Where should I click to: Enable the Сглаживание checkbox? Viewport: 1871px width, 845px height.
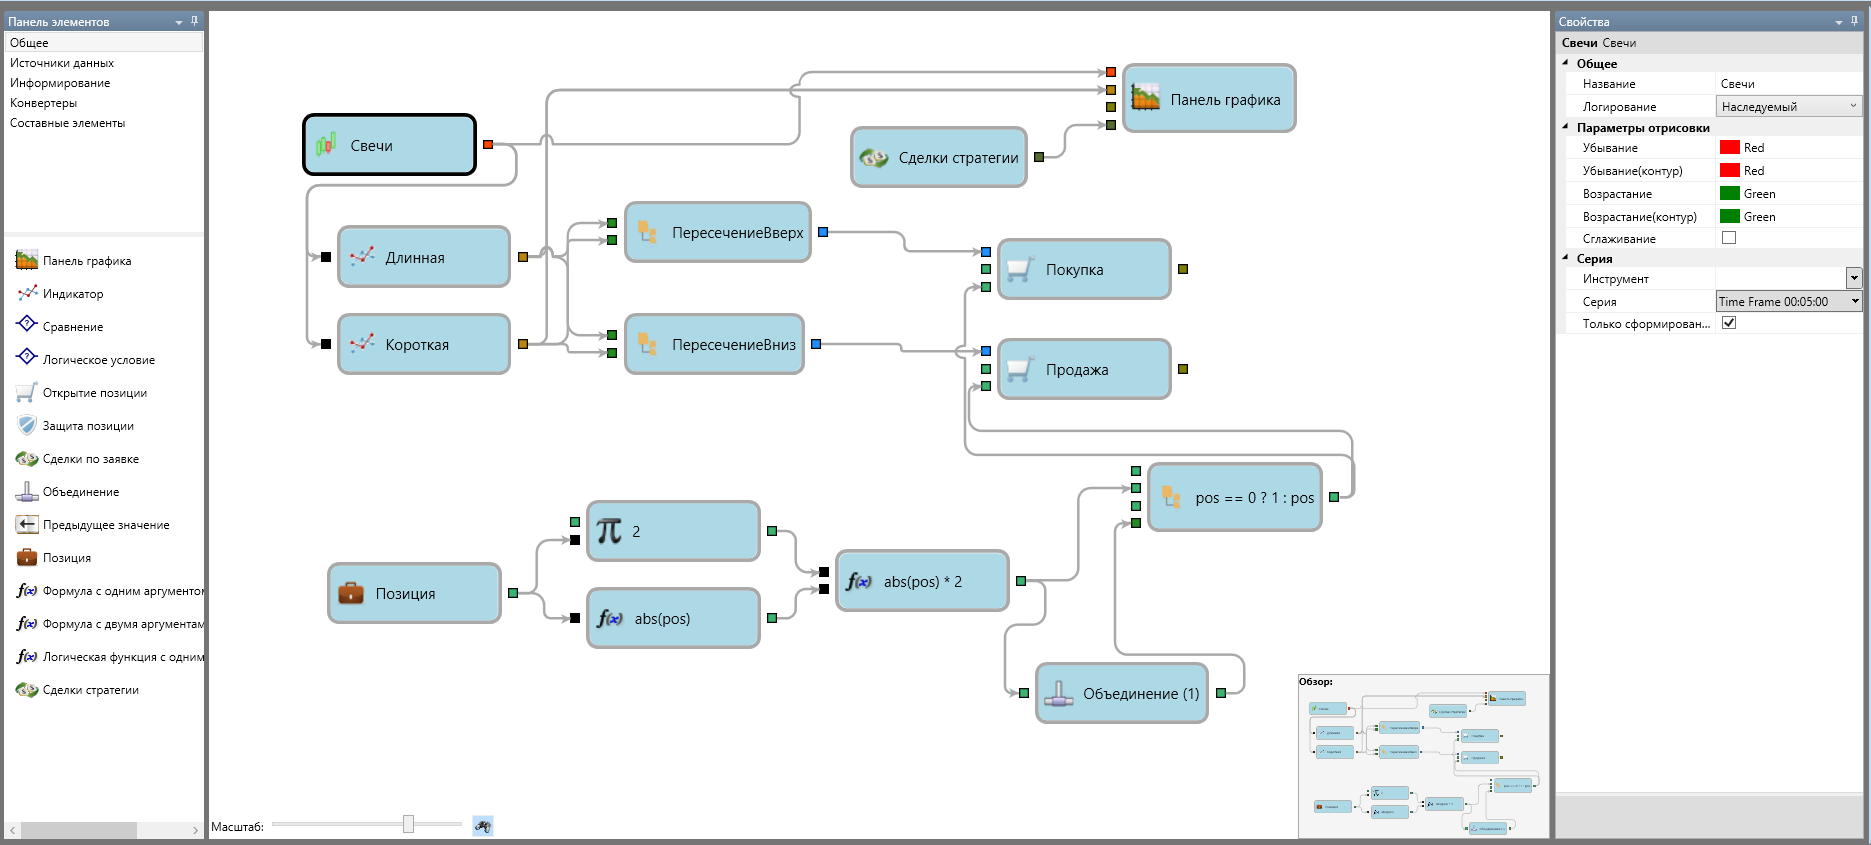point(1729,238)
